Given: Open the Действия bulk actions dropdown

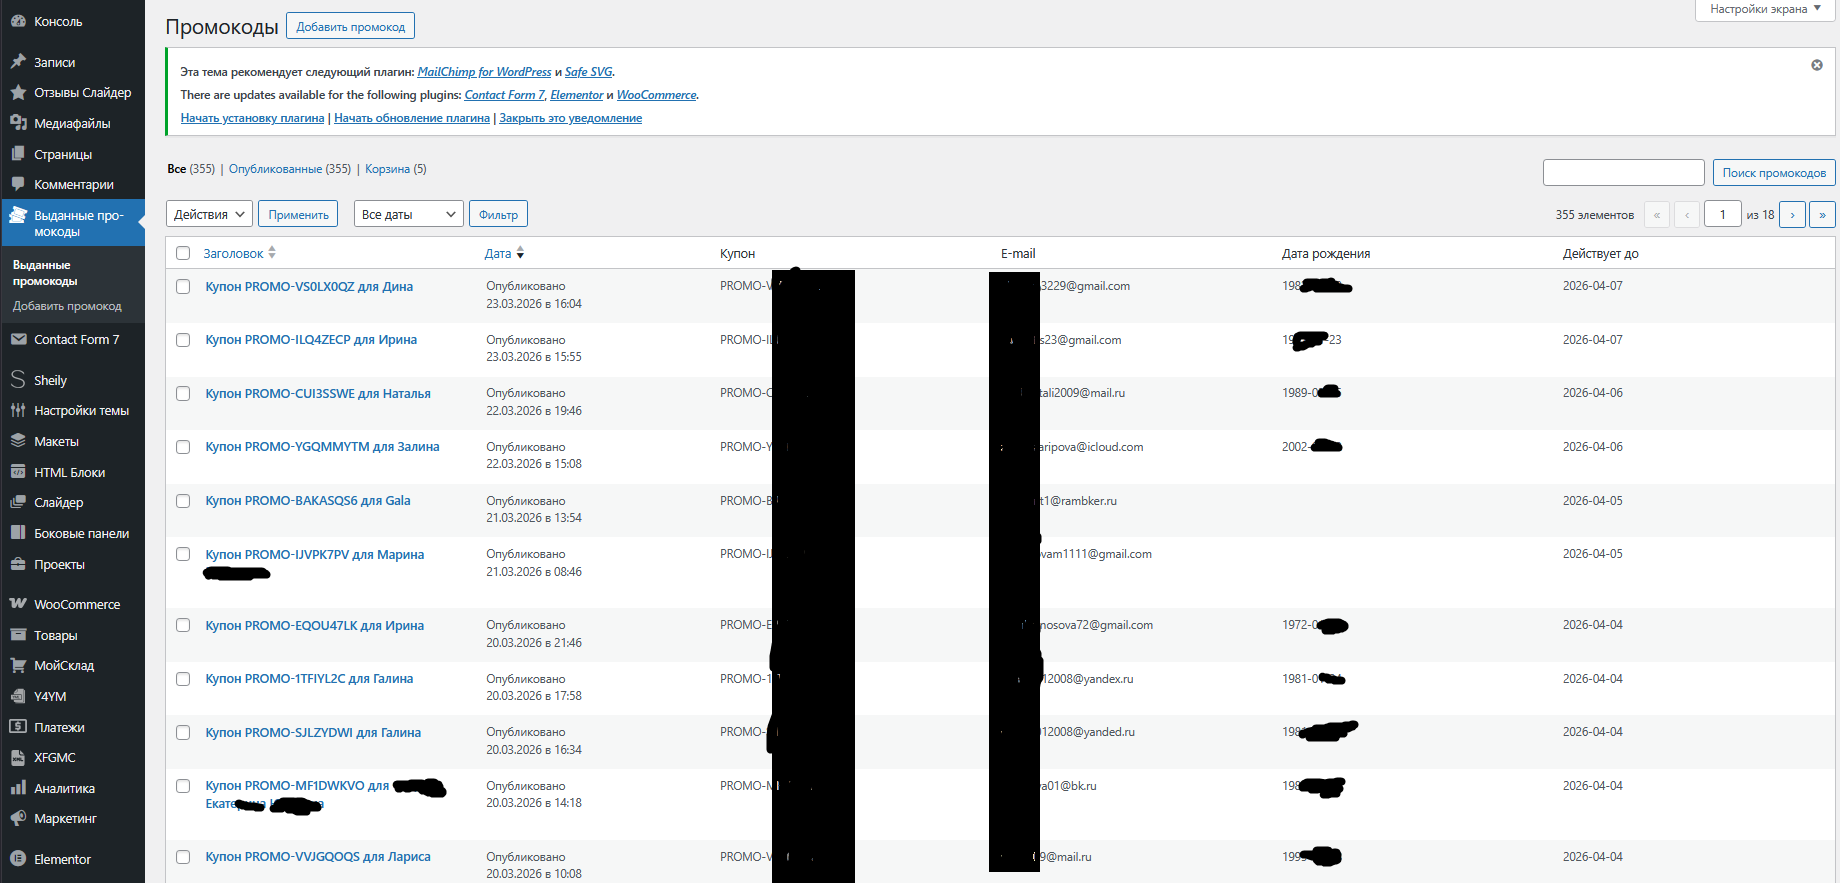Looking at the screenshot, I should [x=209, y=214].
